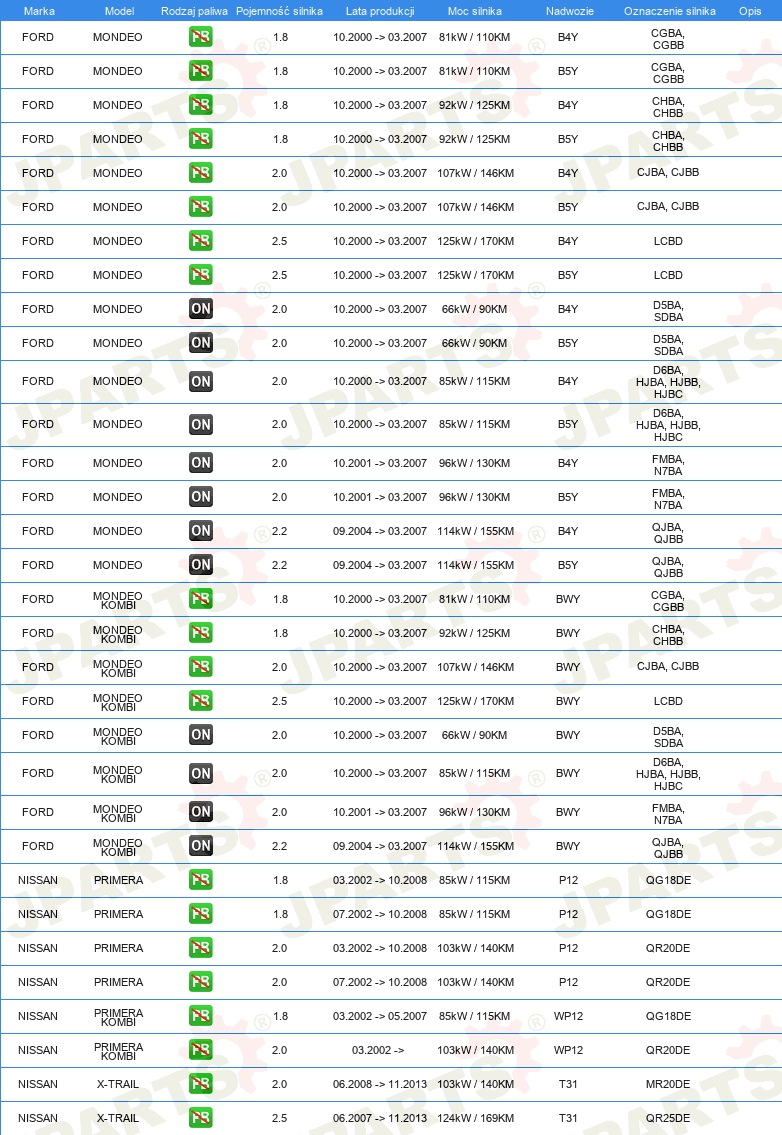Click the 03.2002 -> 05.2007 production cell
782x1135 pixels.
point(380,1016)
